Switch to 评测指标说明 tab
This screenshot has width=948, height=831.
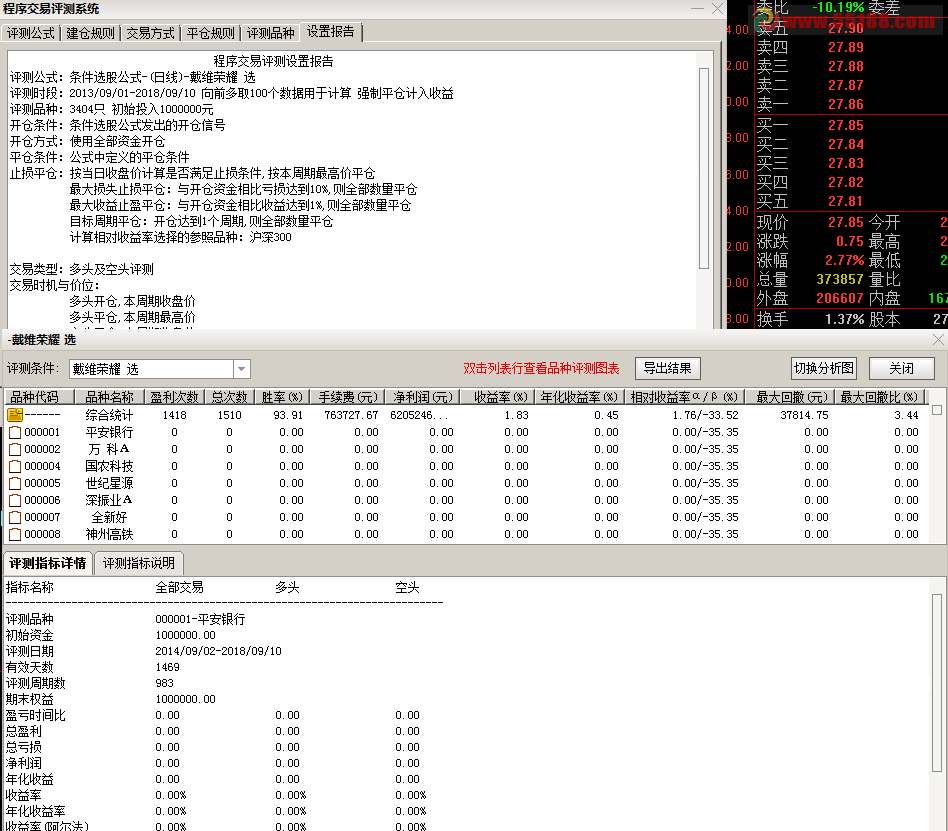coord(139,563)
